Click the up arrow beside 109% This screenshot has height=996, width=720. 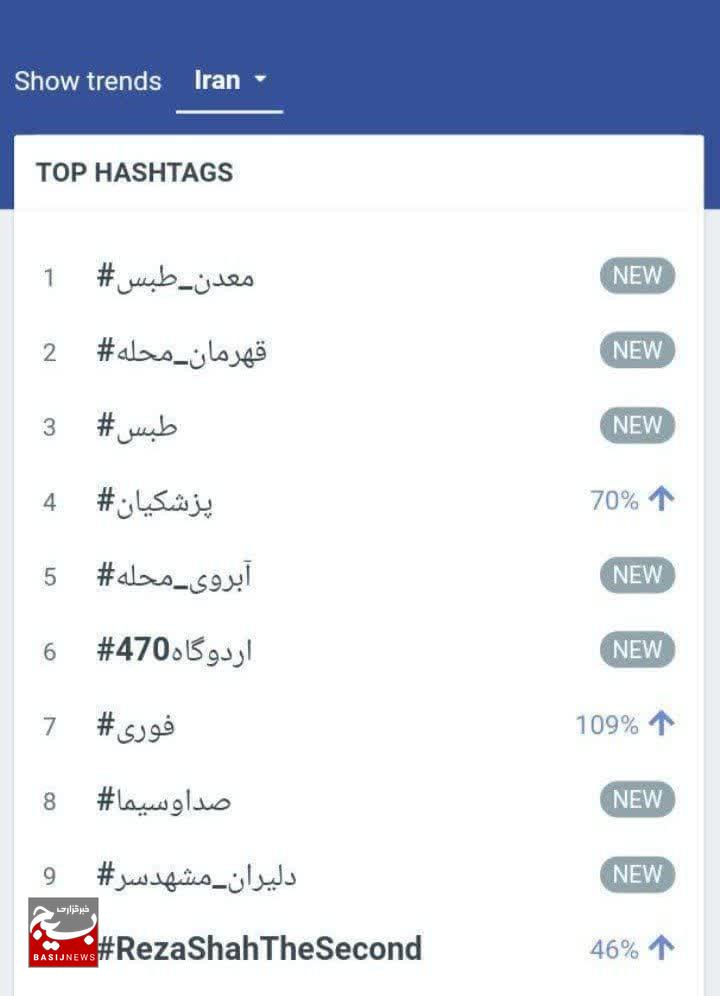click(x=662, y=723)
